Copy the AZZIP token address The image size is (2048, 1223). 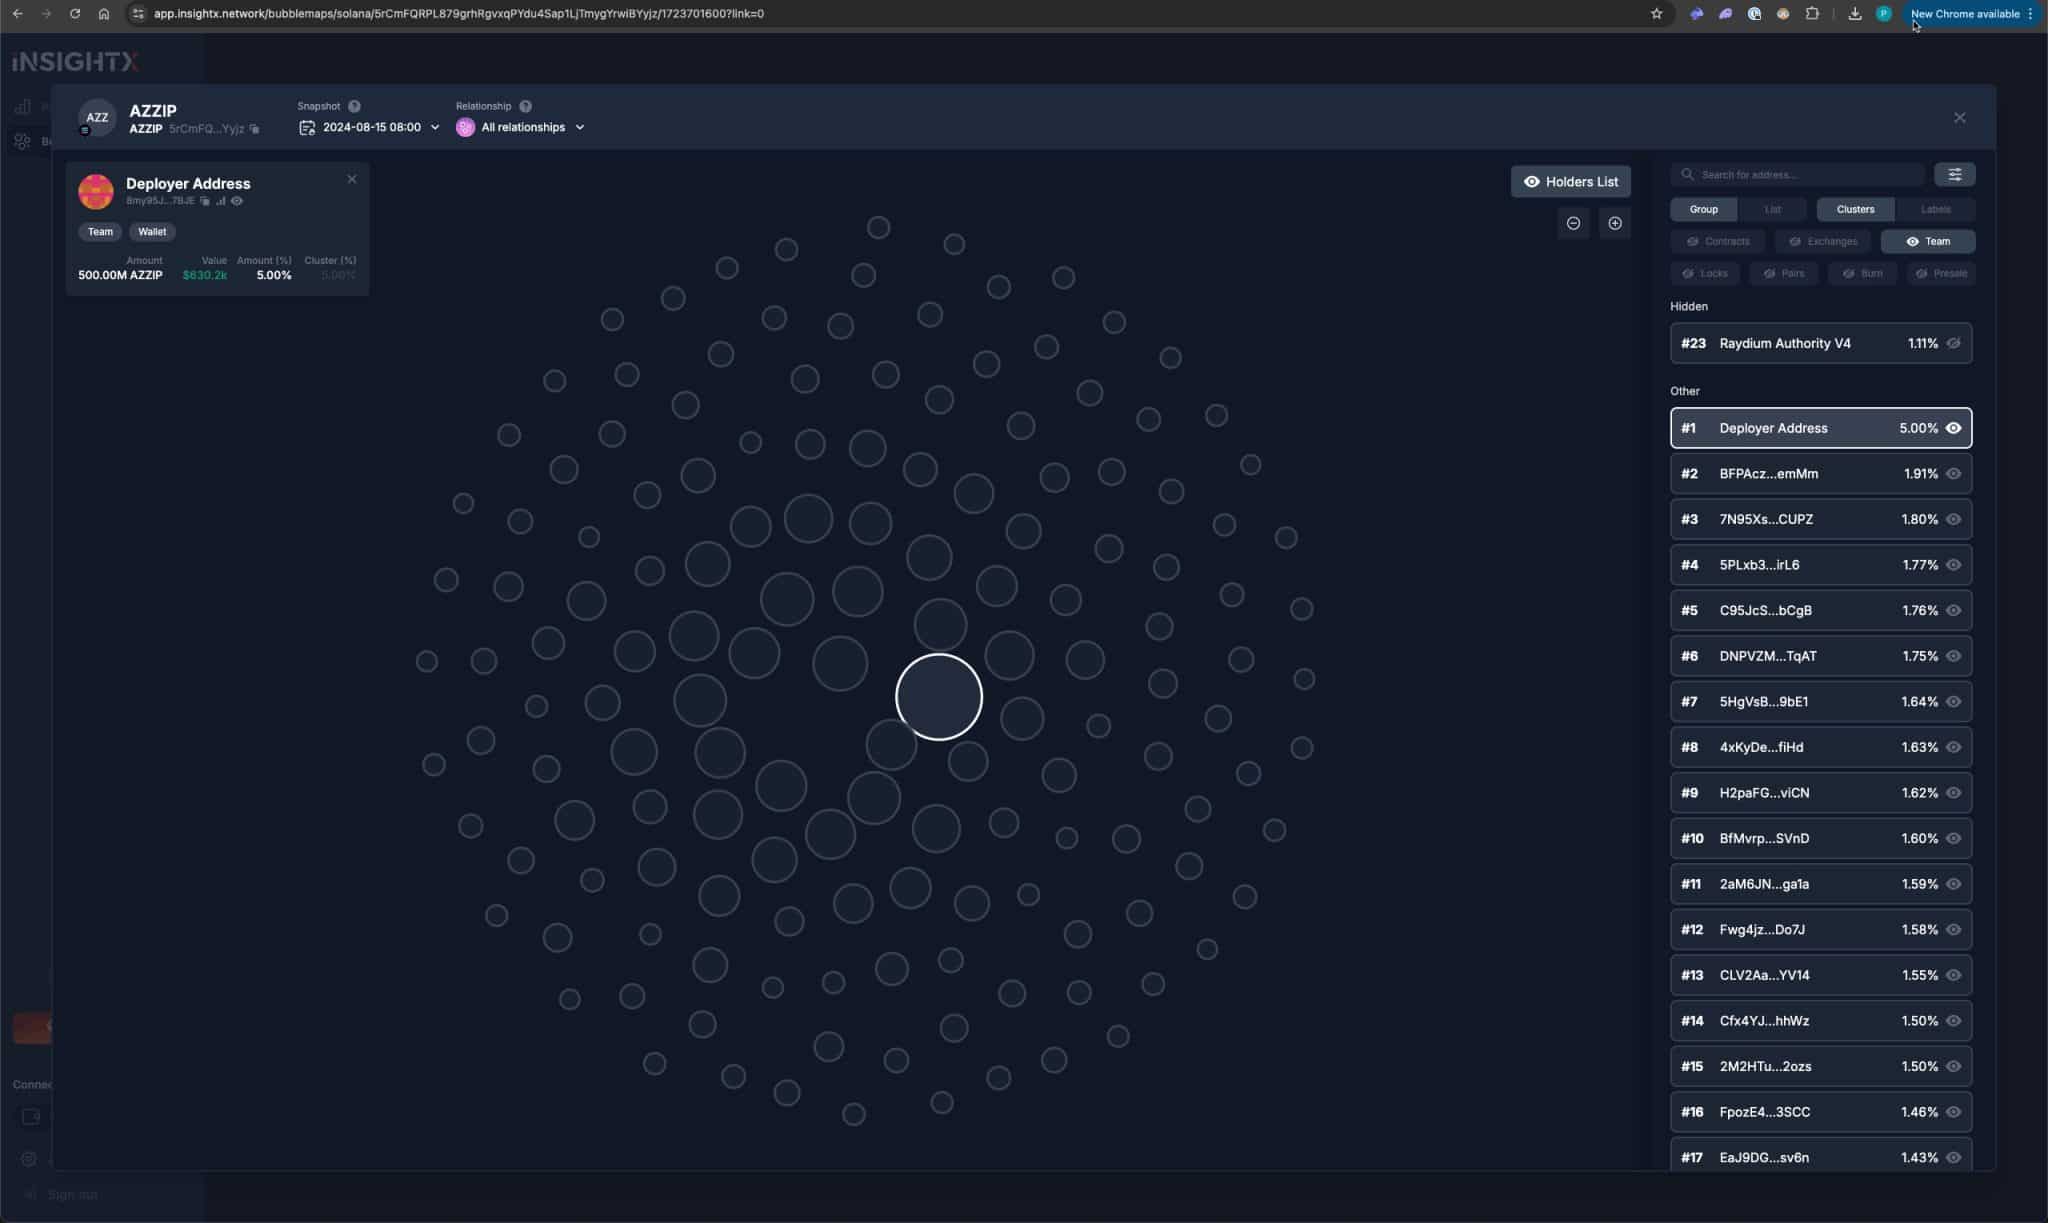pyautogui.click(x=255, y=129)
